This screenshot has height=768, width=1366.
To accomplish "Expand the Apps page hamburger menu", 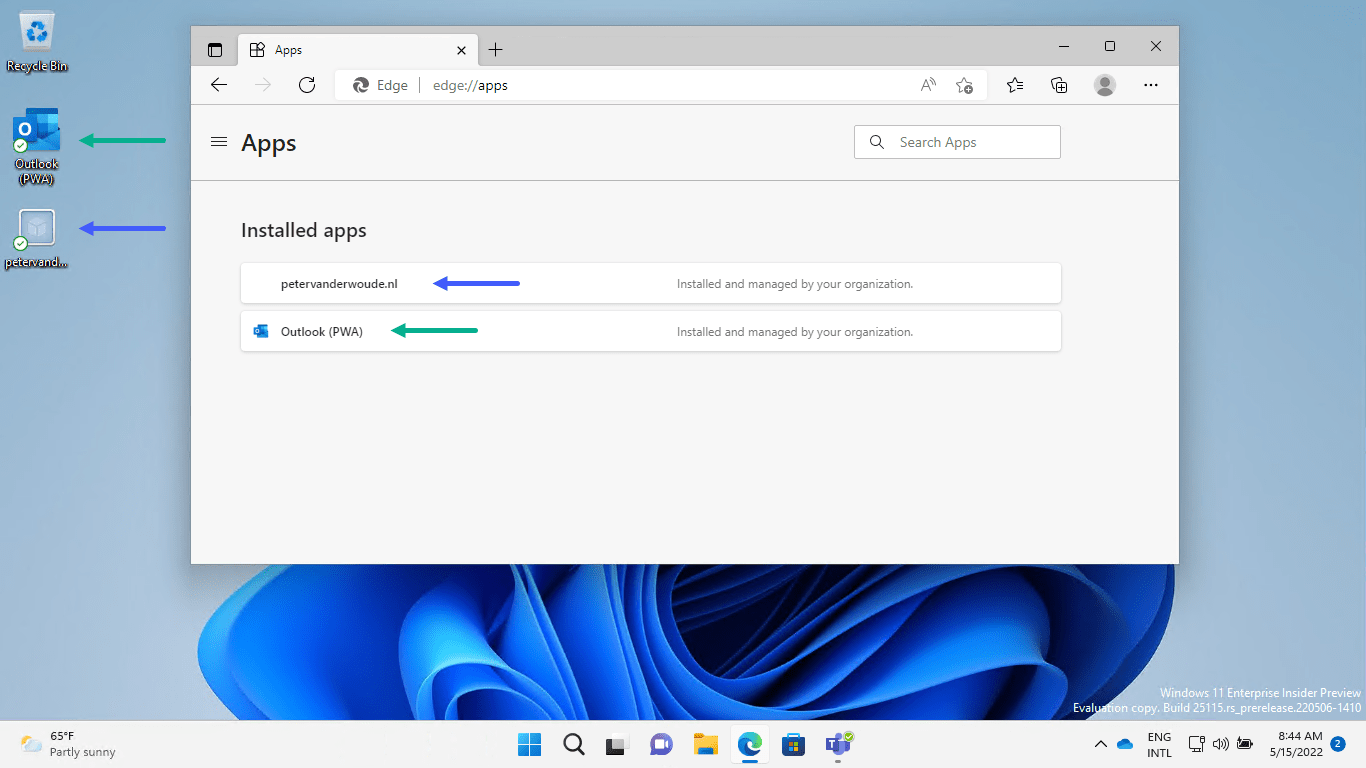I will 219,142.
